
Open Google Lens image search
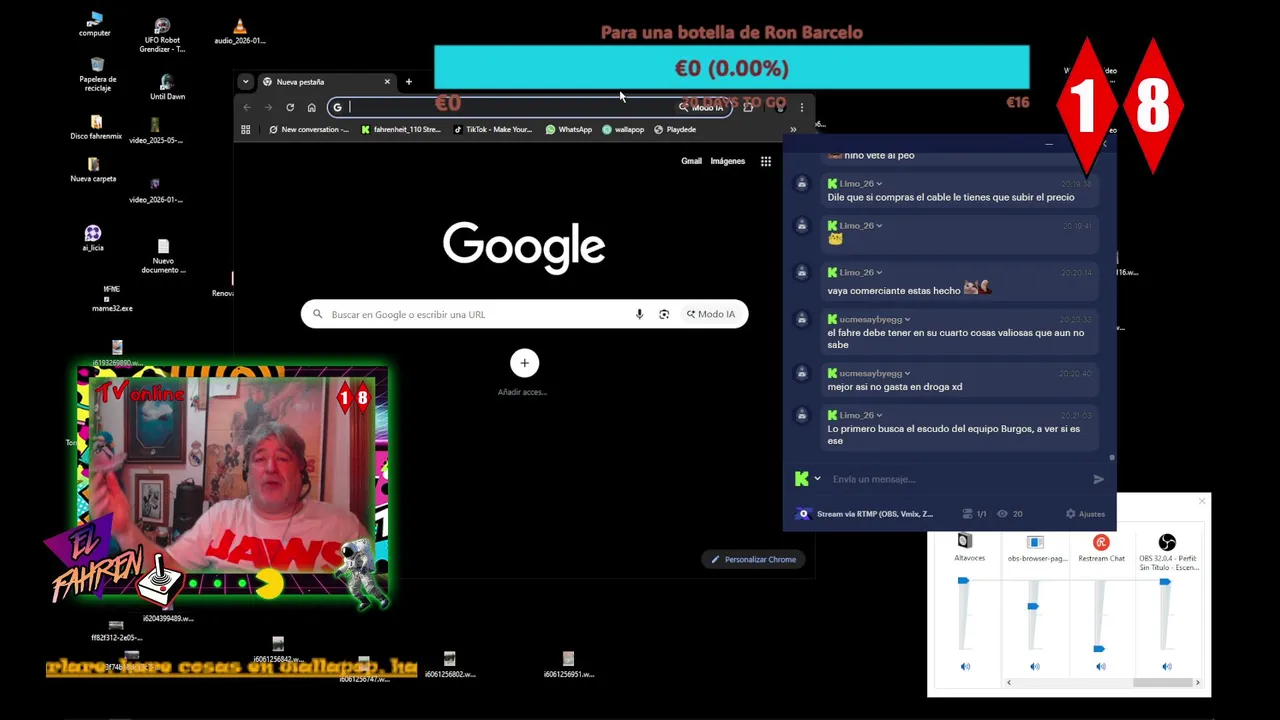(664, 314)
